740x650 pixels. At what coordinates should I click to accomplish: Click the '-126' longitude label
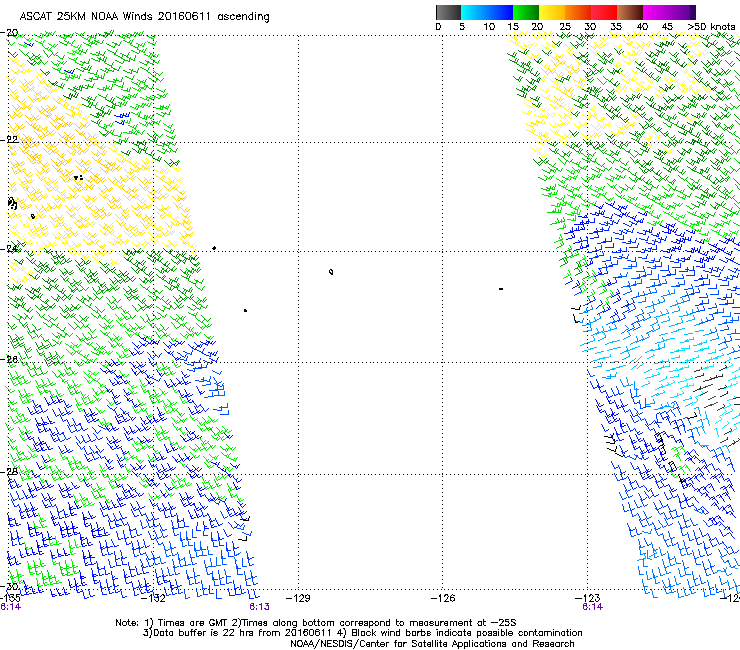tap(443, 599)
